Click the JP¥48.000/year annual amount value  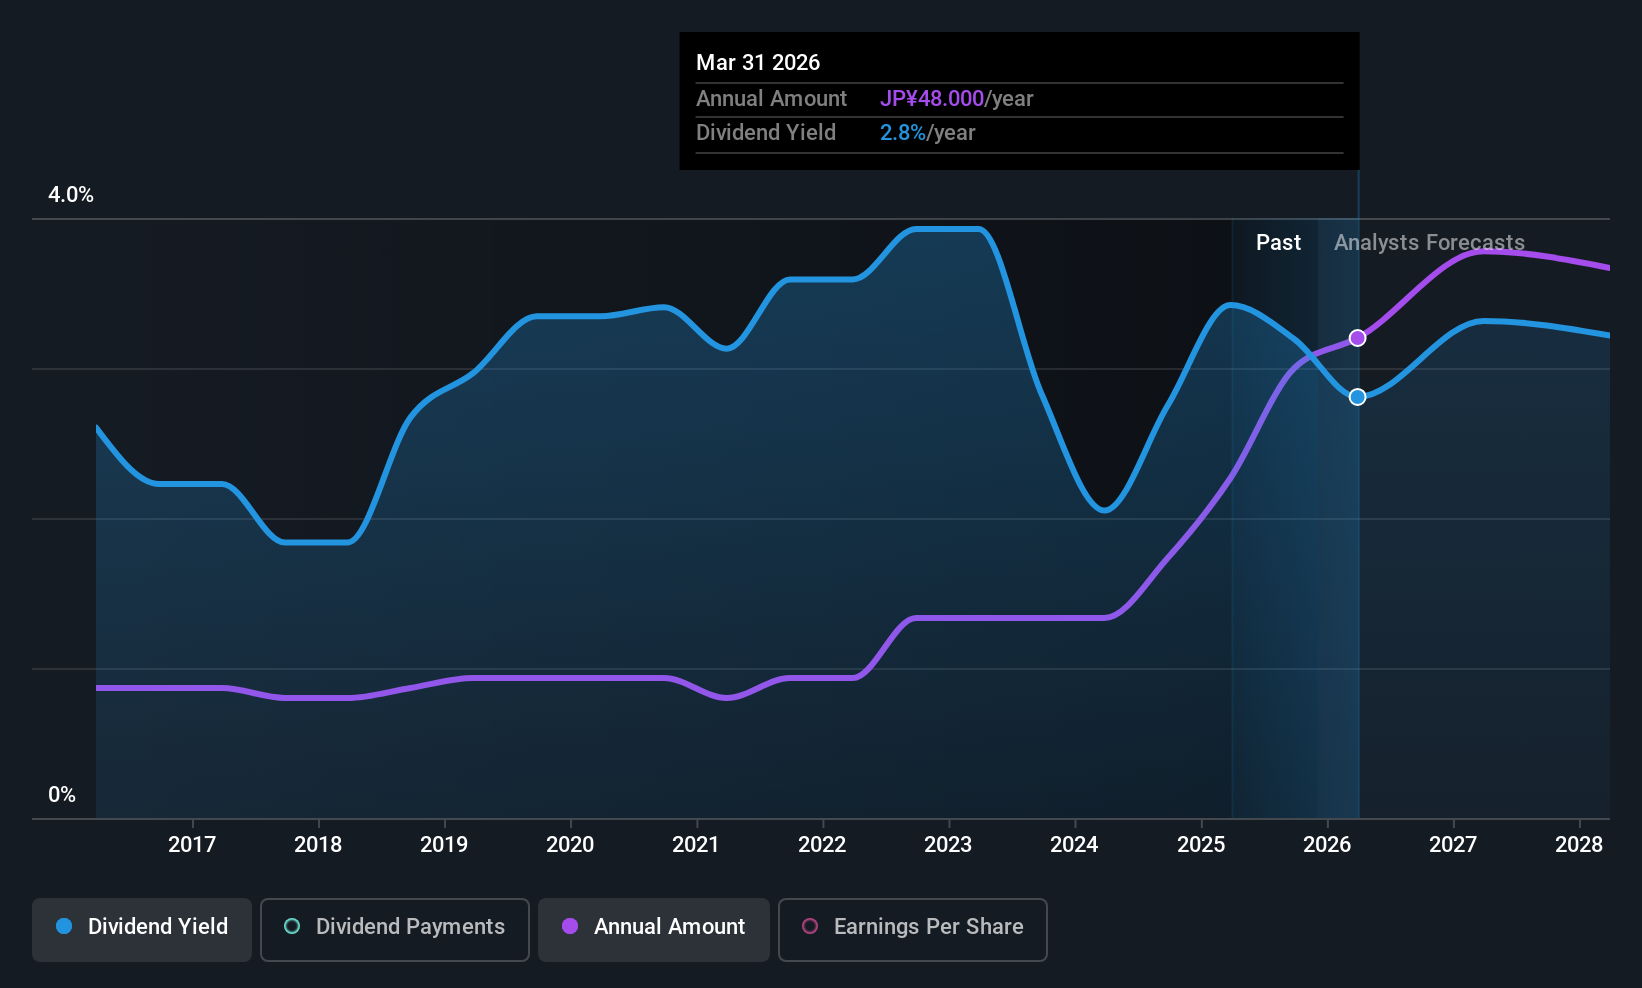point(956,99)
